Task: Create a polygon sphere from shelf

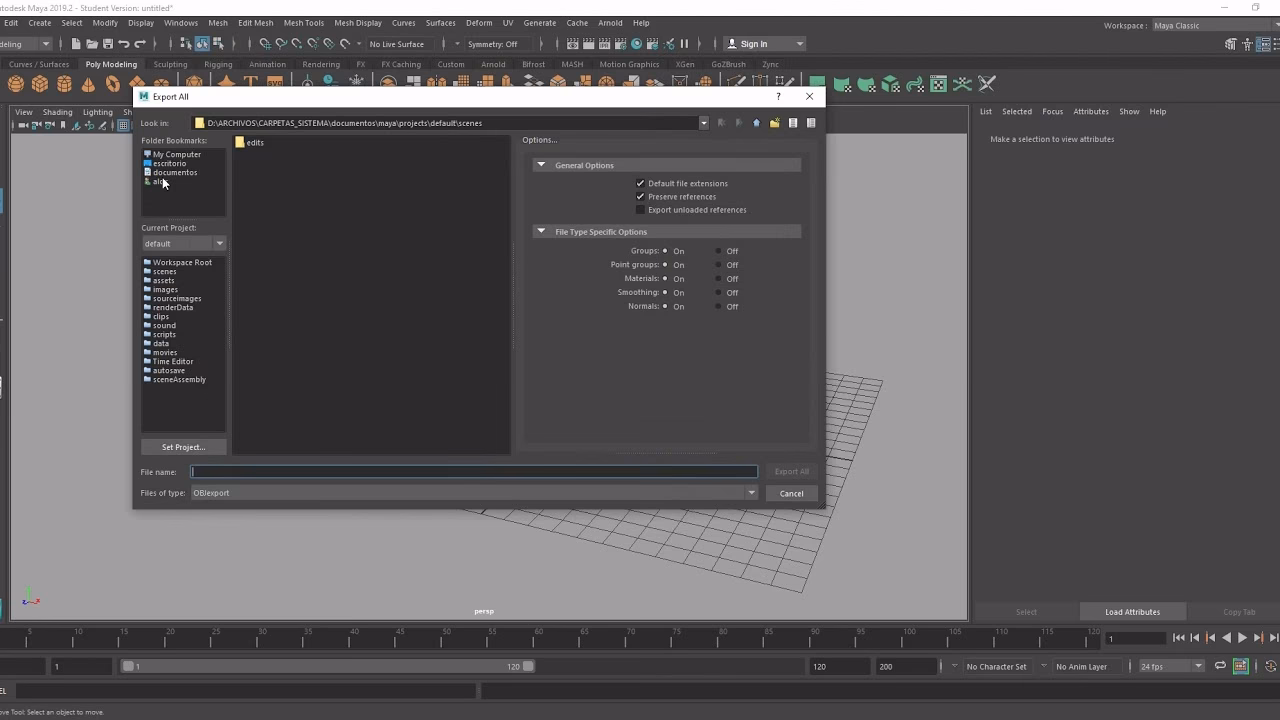Action: click(16, 84)
